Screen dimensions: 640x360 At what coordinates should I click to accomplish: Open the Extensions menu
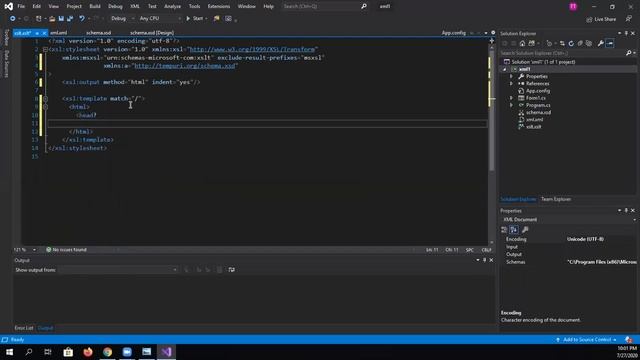[219, 7]
